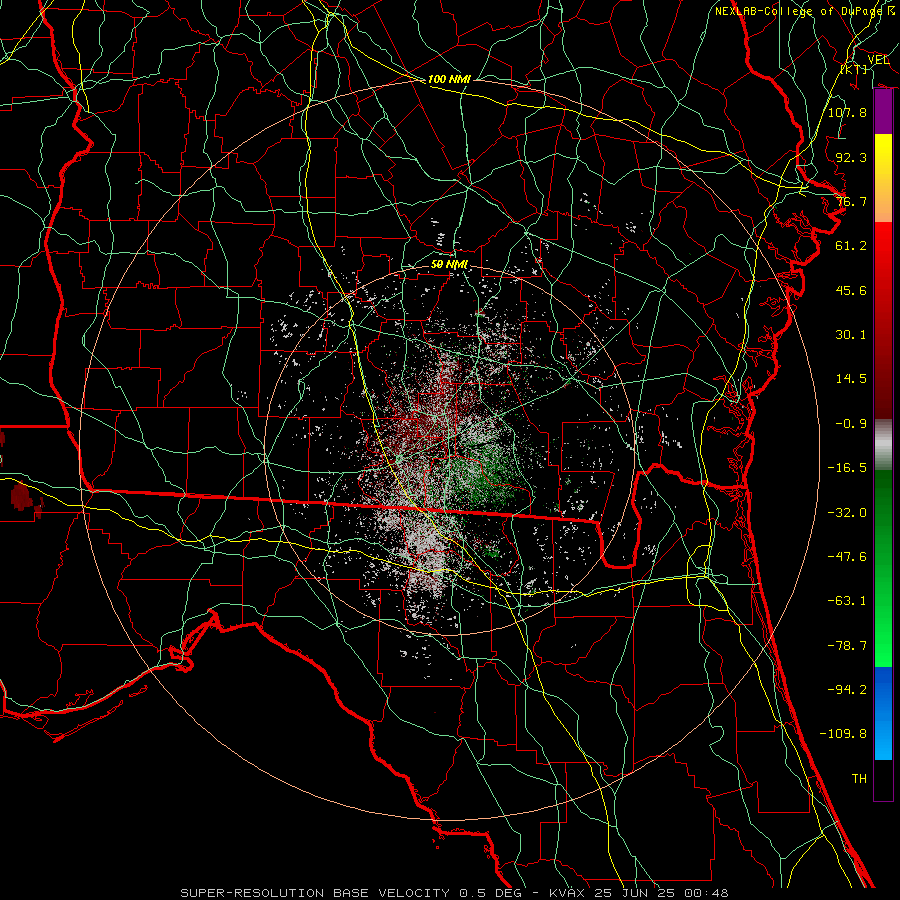Click the -47.6 velocity scale value
Screen dimensions: 900x900
[x=847, y=557]
